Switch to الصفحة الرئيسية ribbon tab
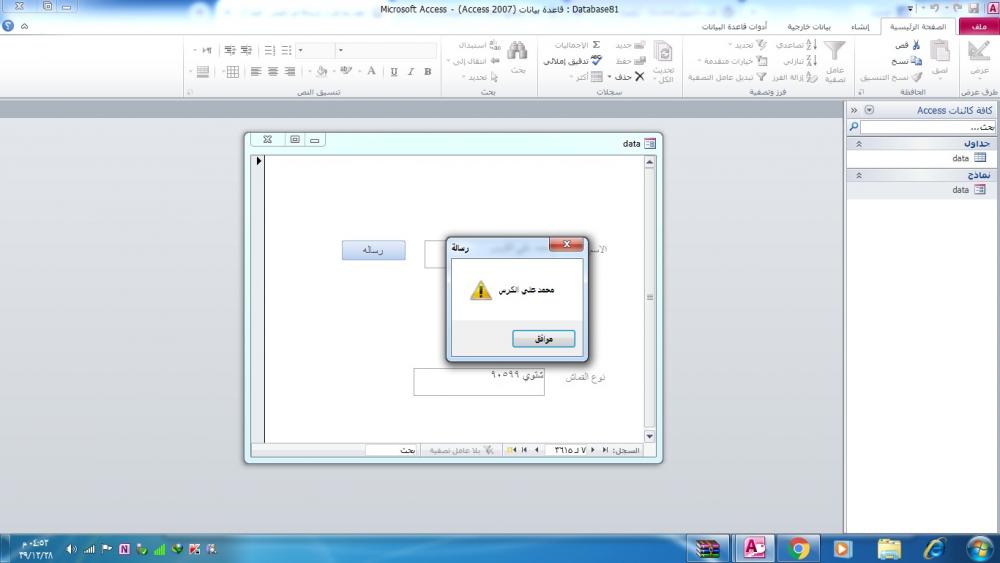Viewport: 1000px width, 563px height. [918, 26]
